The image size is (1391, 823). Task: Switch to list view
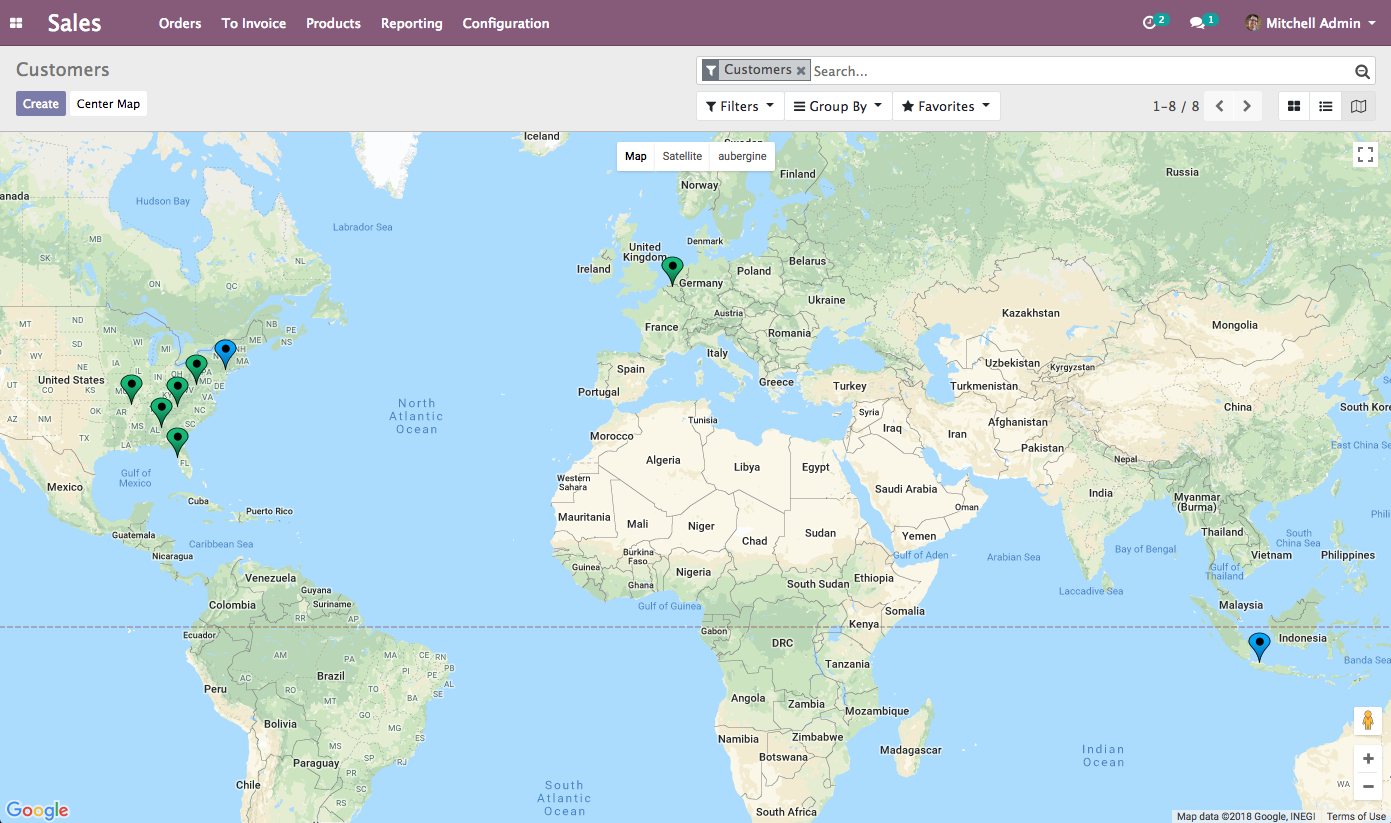click(1326, 106)
